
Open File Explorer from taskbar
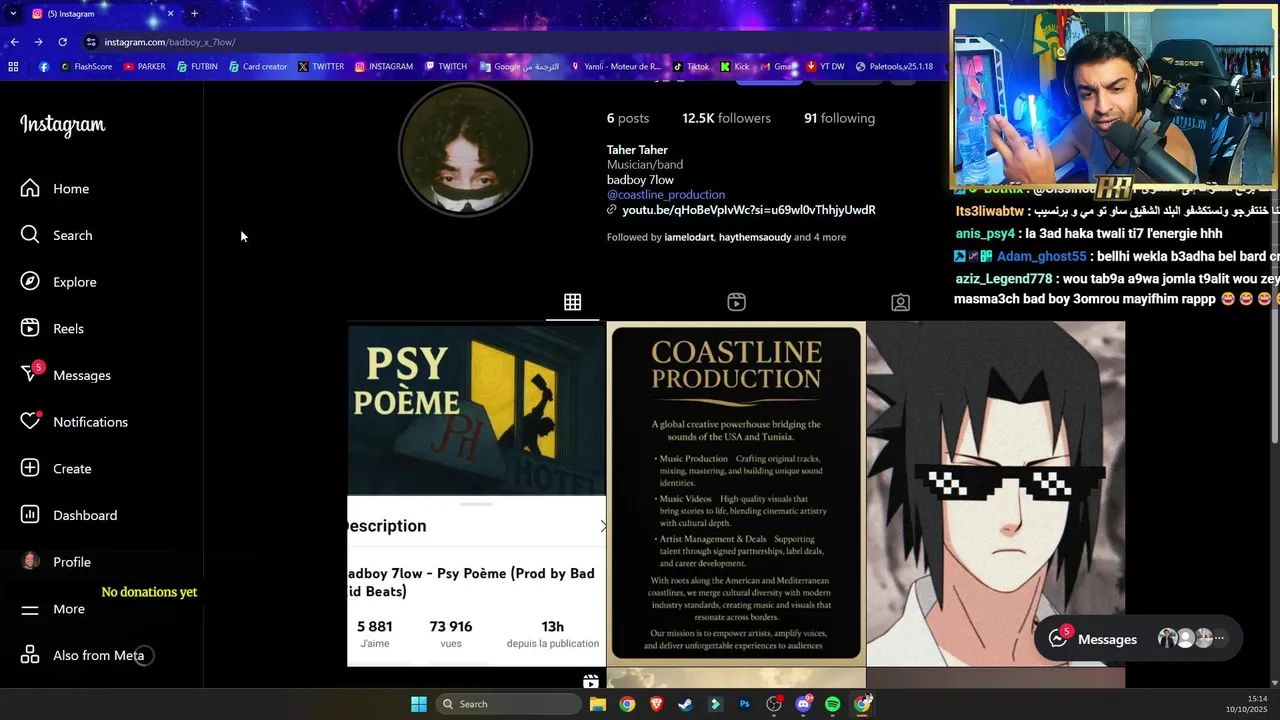pos(597,704)
